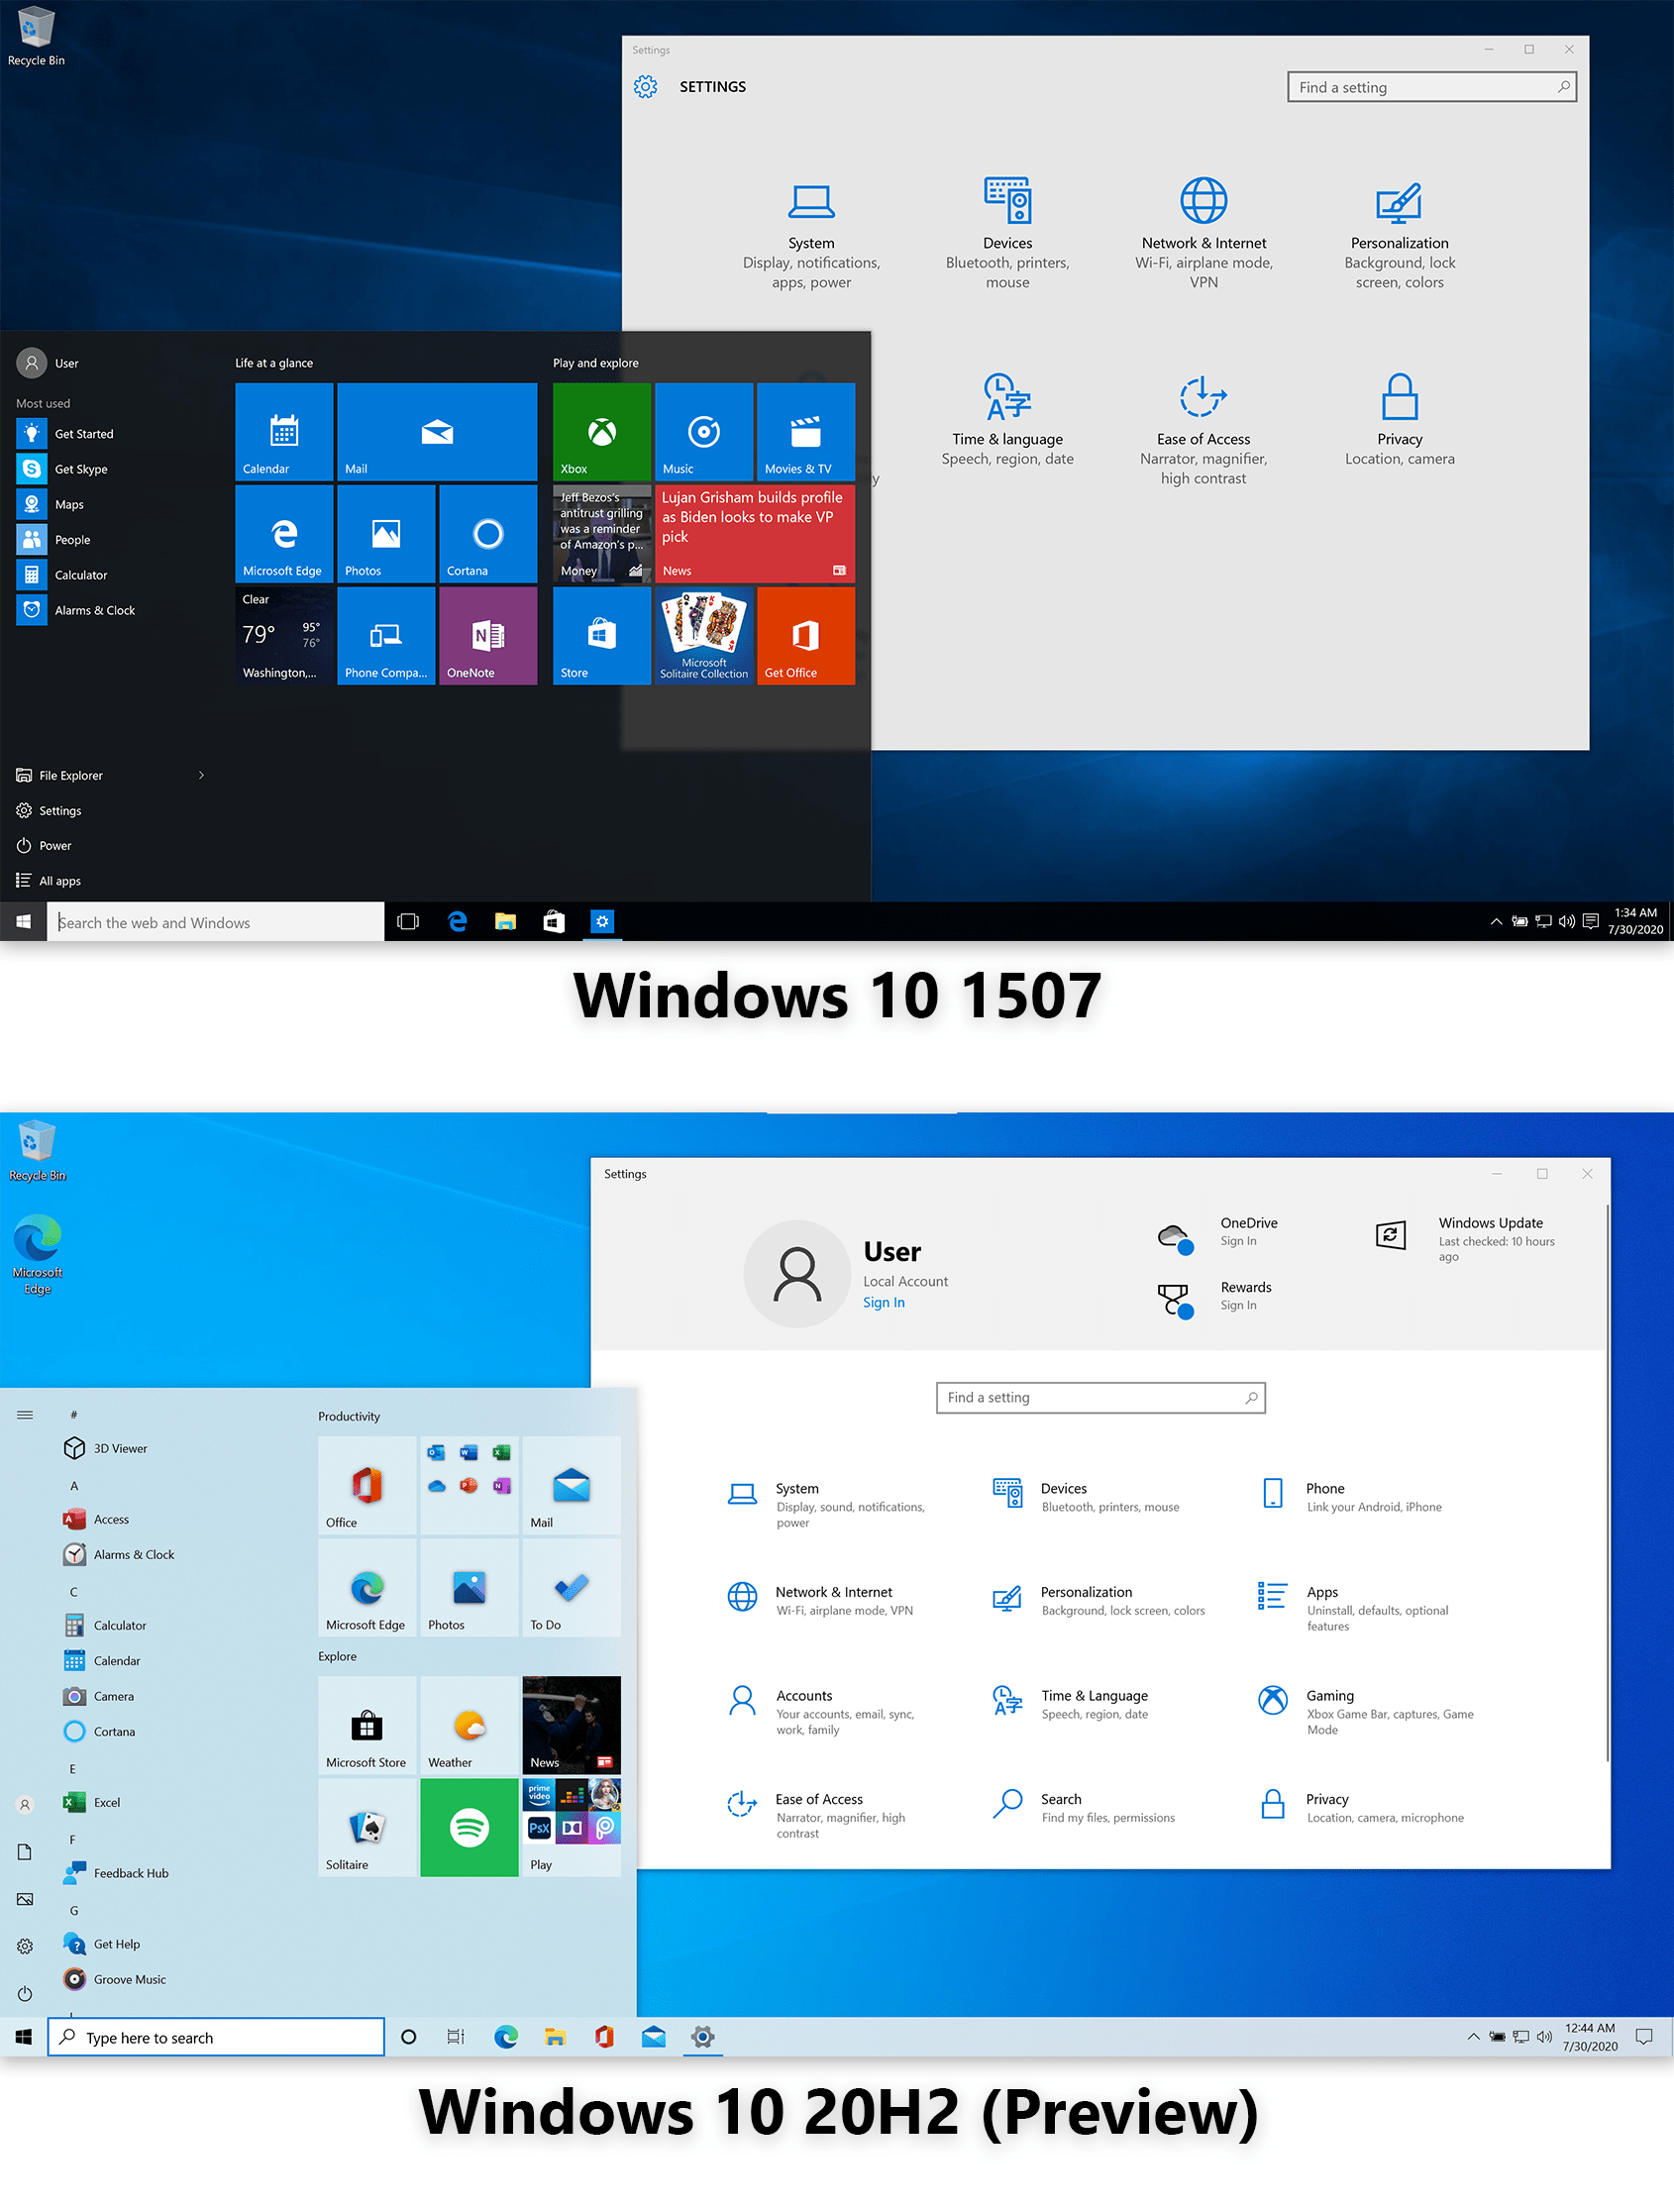This screenshot has width=1674, height=2212.
Task: Launch Cortana from its Start tile
Action: (x=487, y=534)
